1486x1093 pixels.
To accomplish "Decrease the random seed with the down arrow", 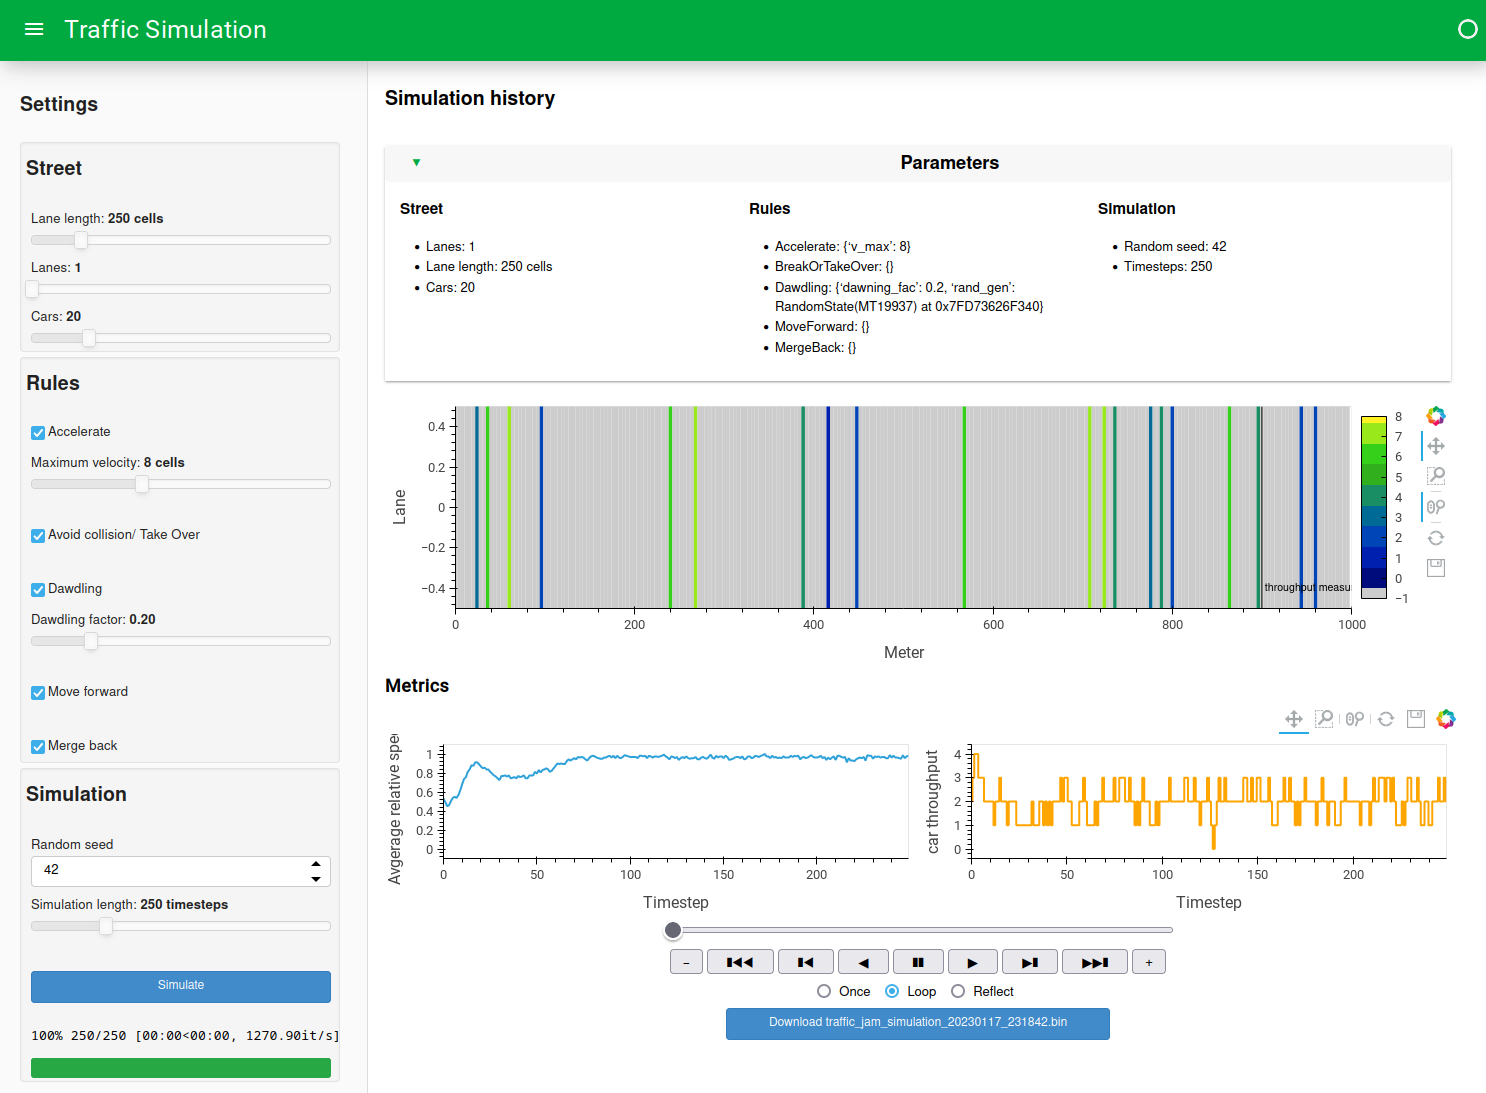I will pos(316,879).
